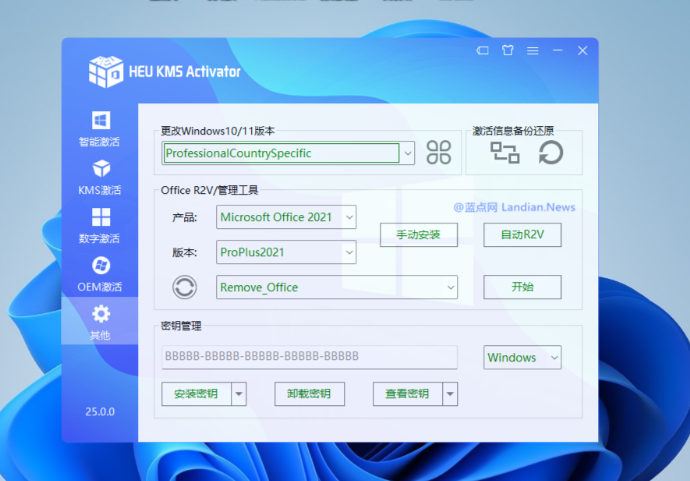Click the BBBBB product key input field

tap(309, 357)
